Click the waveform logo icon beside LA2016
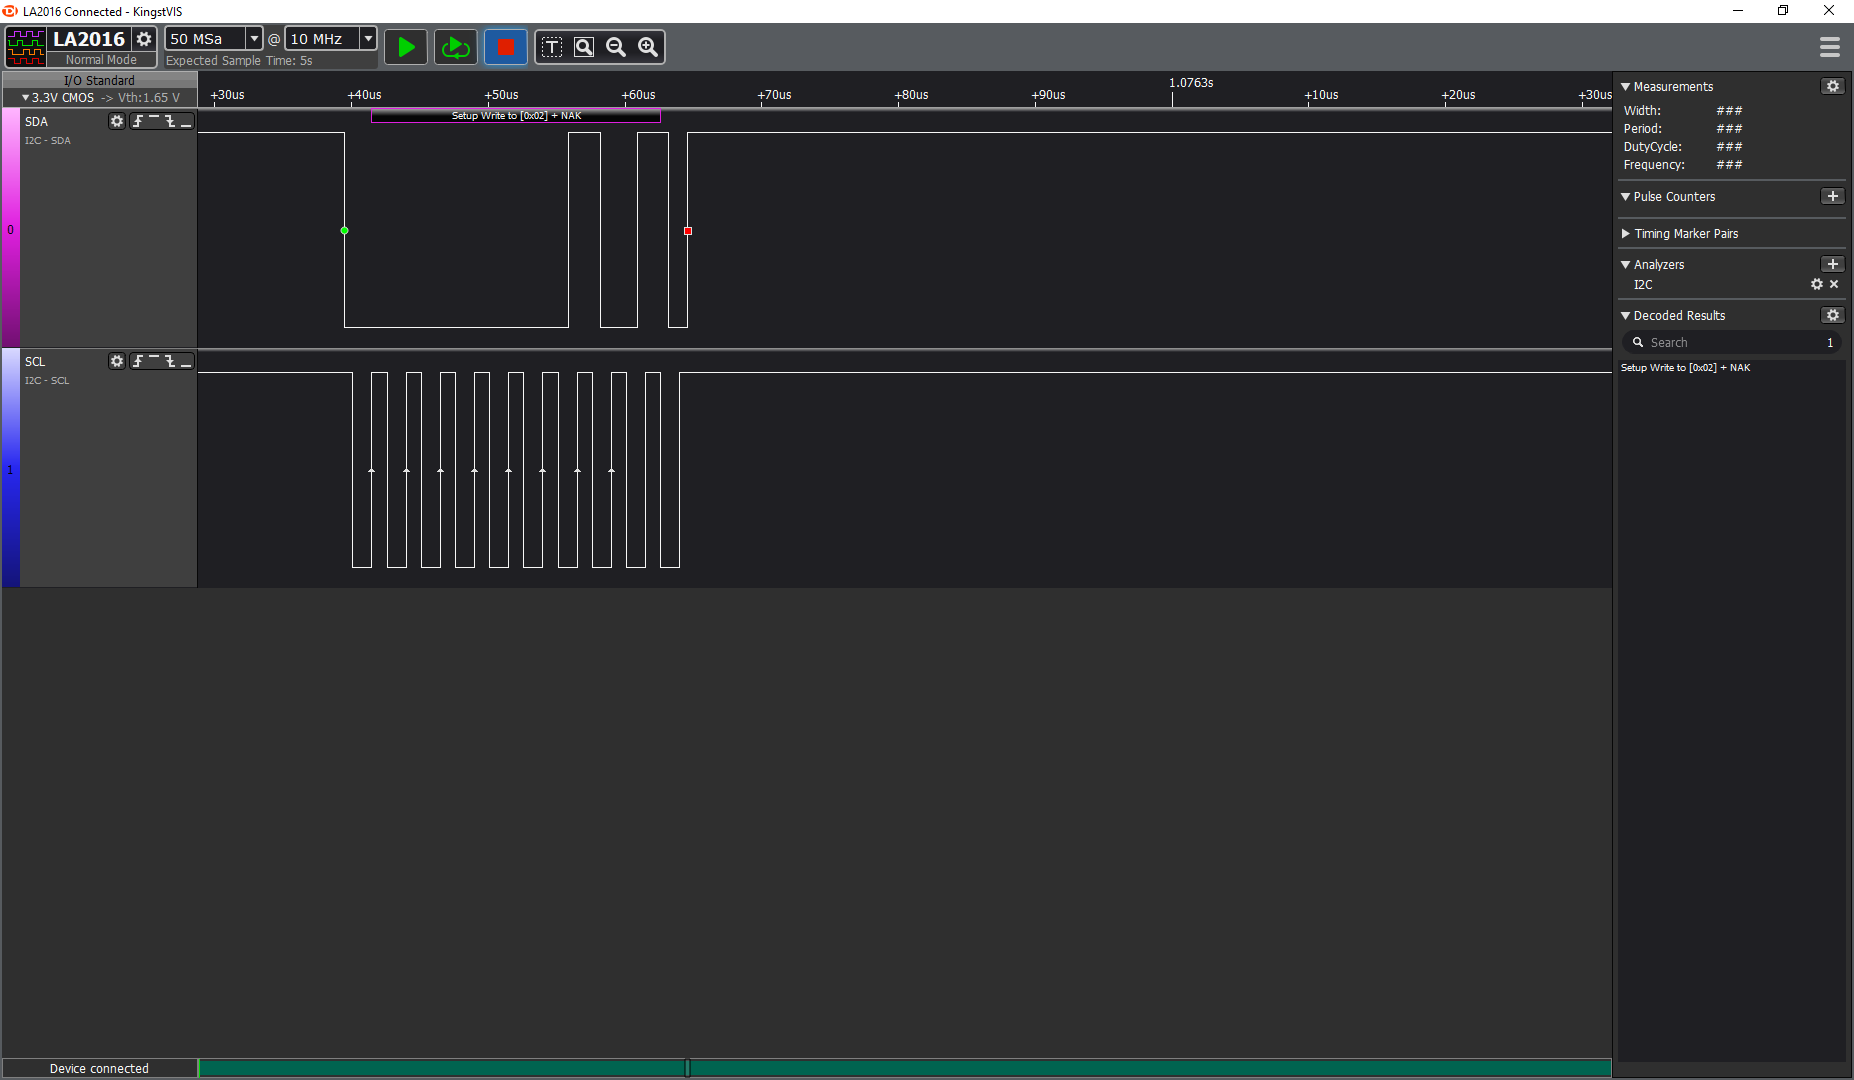 click(25, 46)
